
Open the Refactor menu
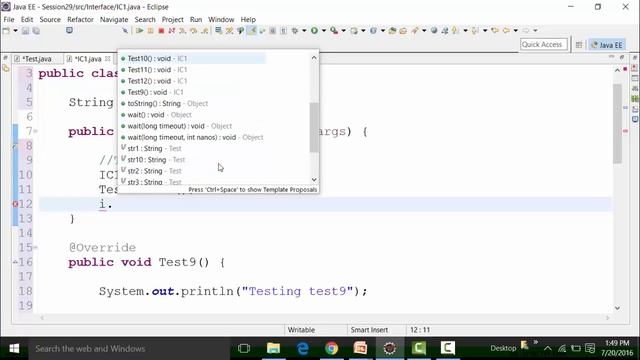80,20
